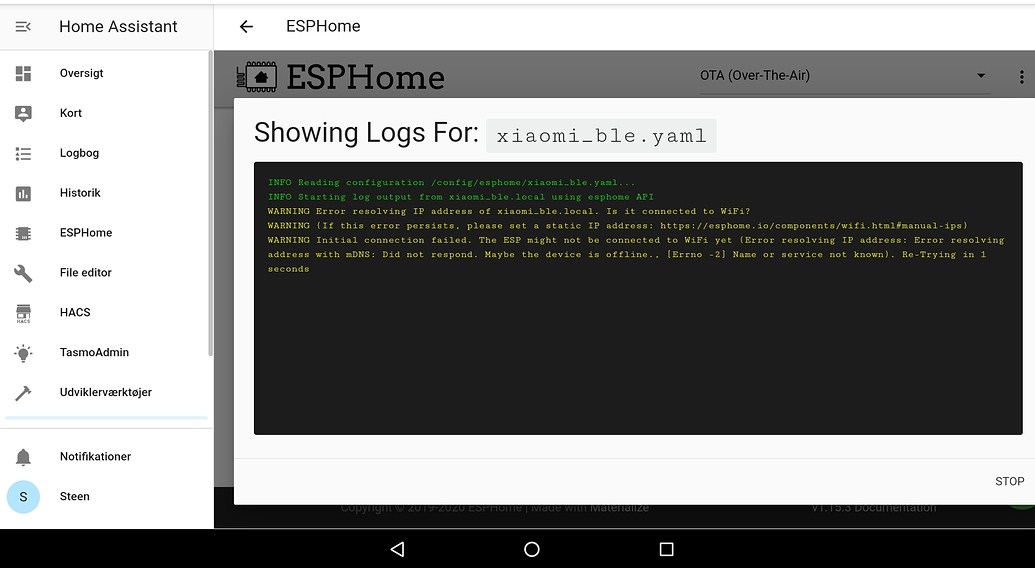Click the esphome.io wifi manual-ips URL in log

pyautogui.click(x=811, y=226)
